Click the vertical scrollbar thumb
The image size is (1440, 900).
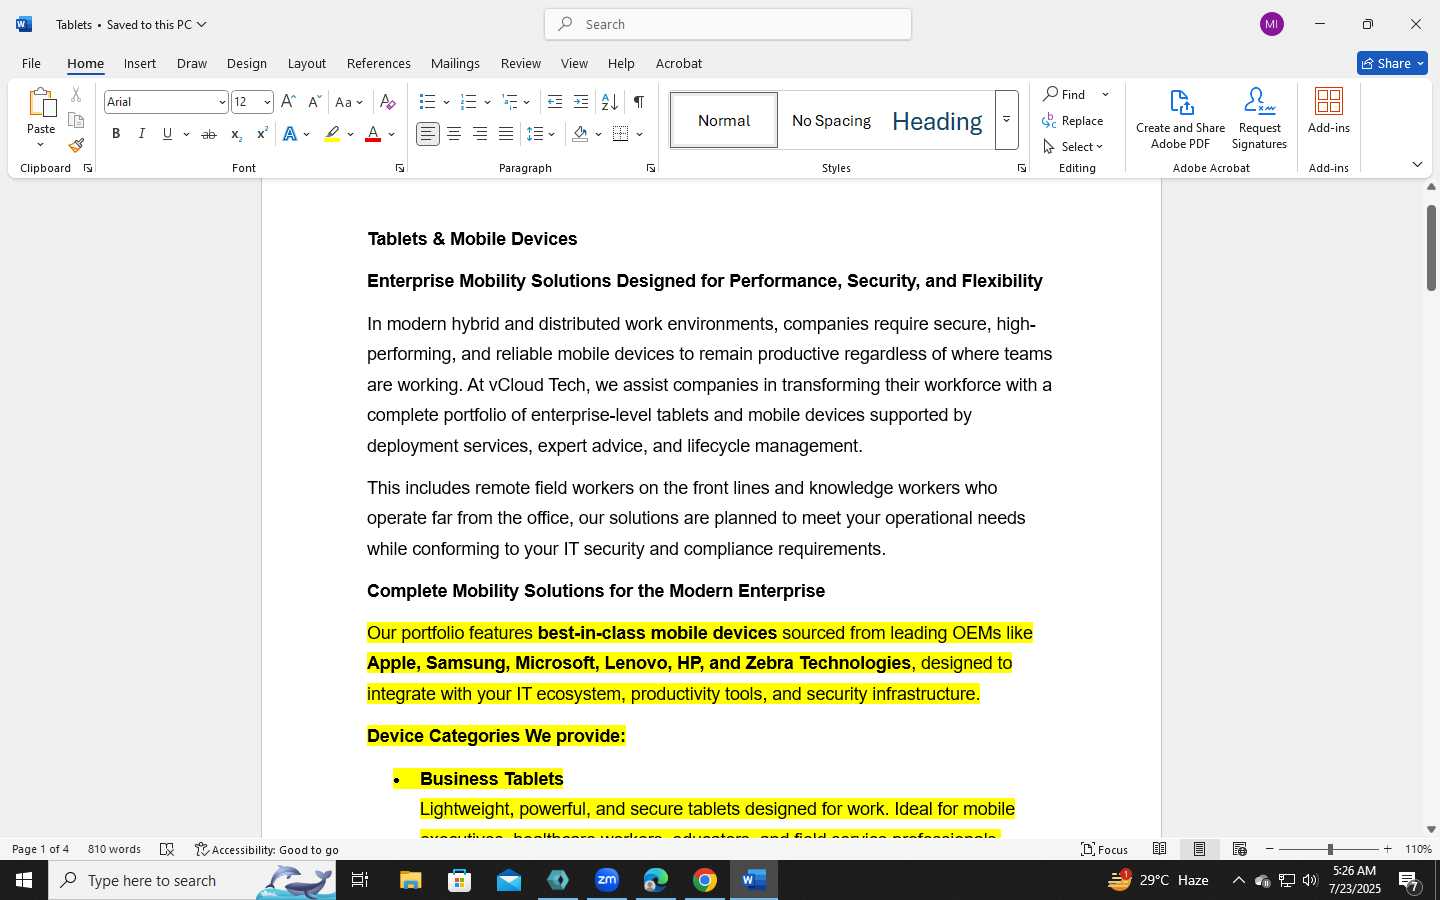point(1431,248)
